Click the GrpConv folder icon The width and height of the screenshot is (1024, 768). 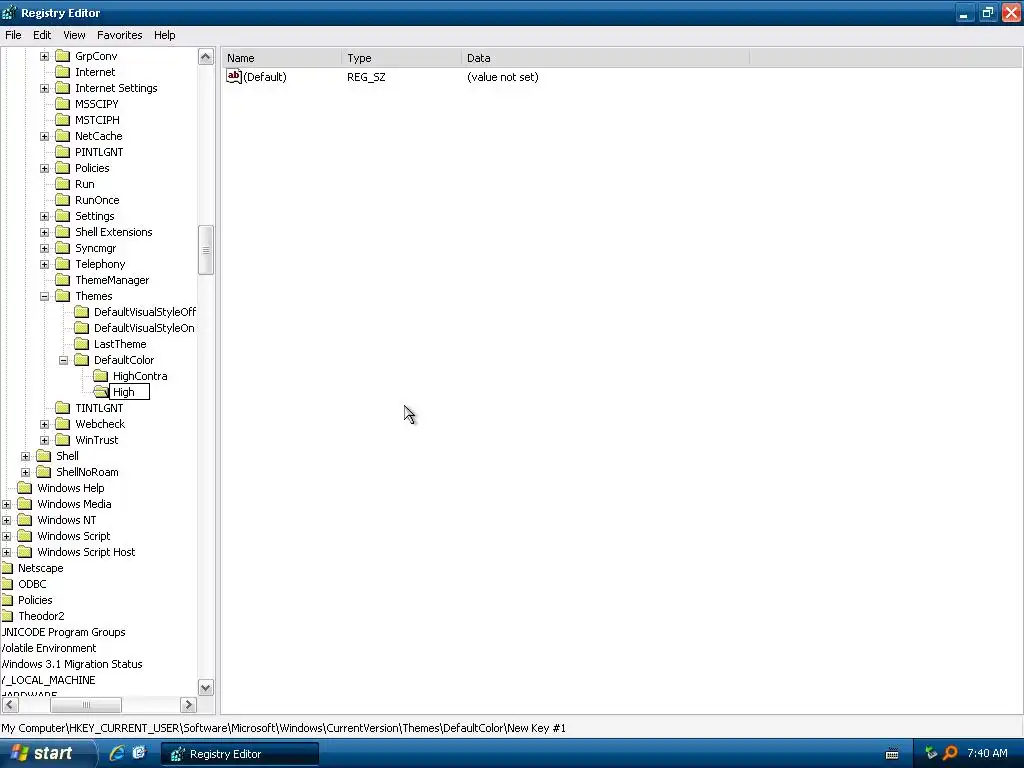tap(63, 56)
